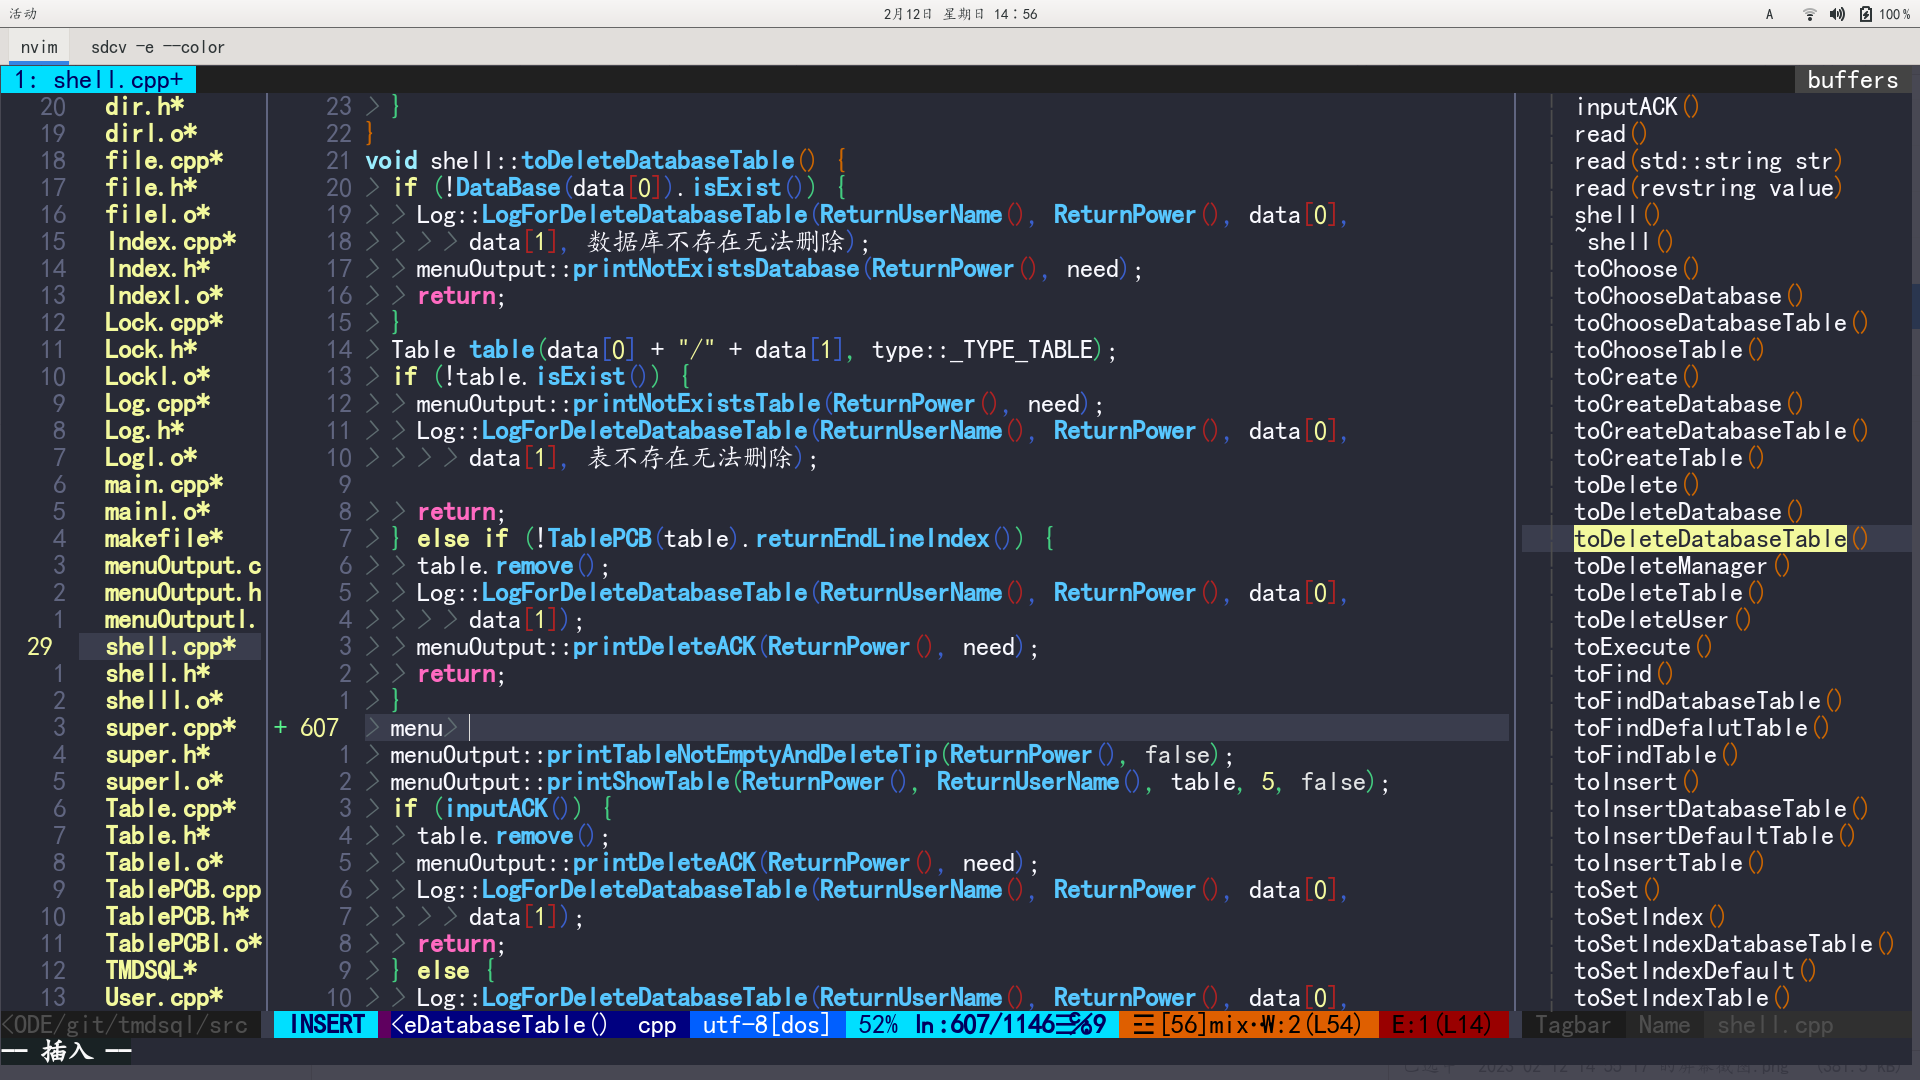Open menuOutput.c file entry
The height and width of the screenshot is (1080, 1920).
pos(183,566)
